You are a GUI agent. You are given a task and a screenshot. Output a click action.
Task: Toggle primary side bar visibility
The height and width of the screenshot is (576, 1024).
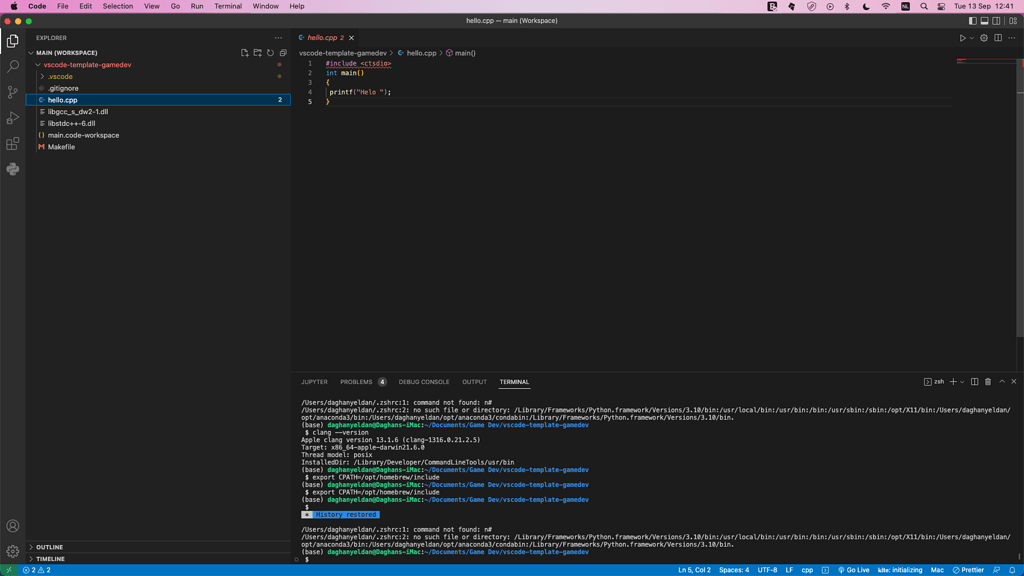pyautogui.click(x=972, y=21)
